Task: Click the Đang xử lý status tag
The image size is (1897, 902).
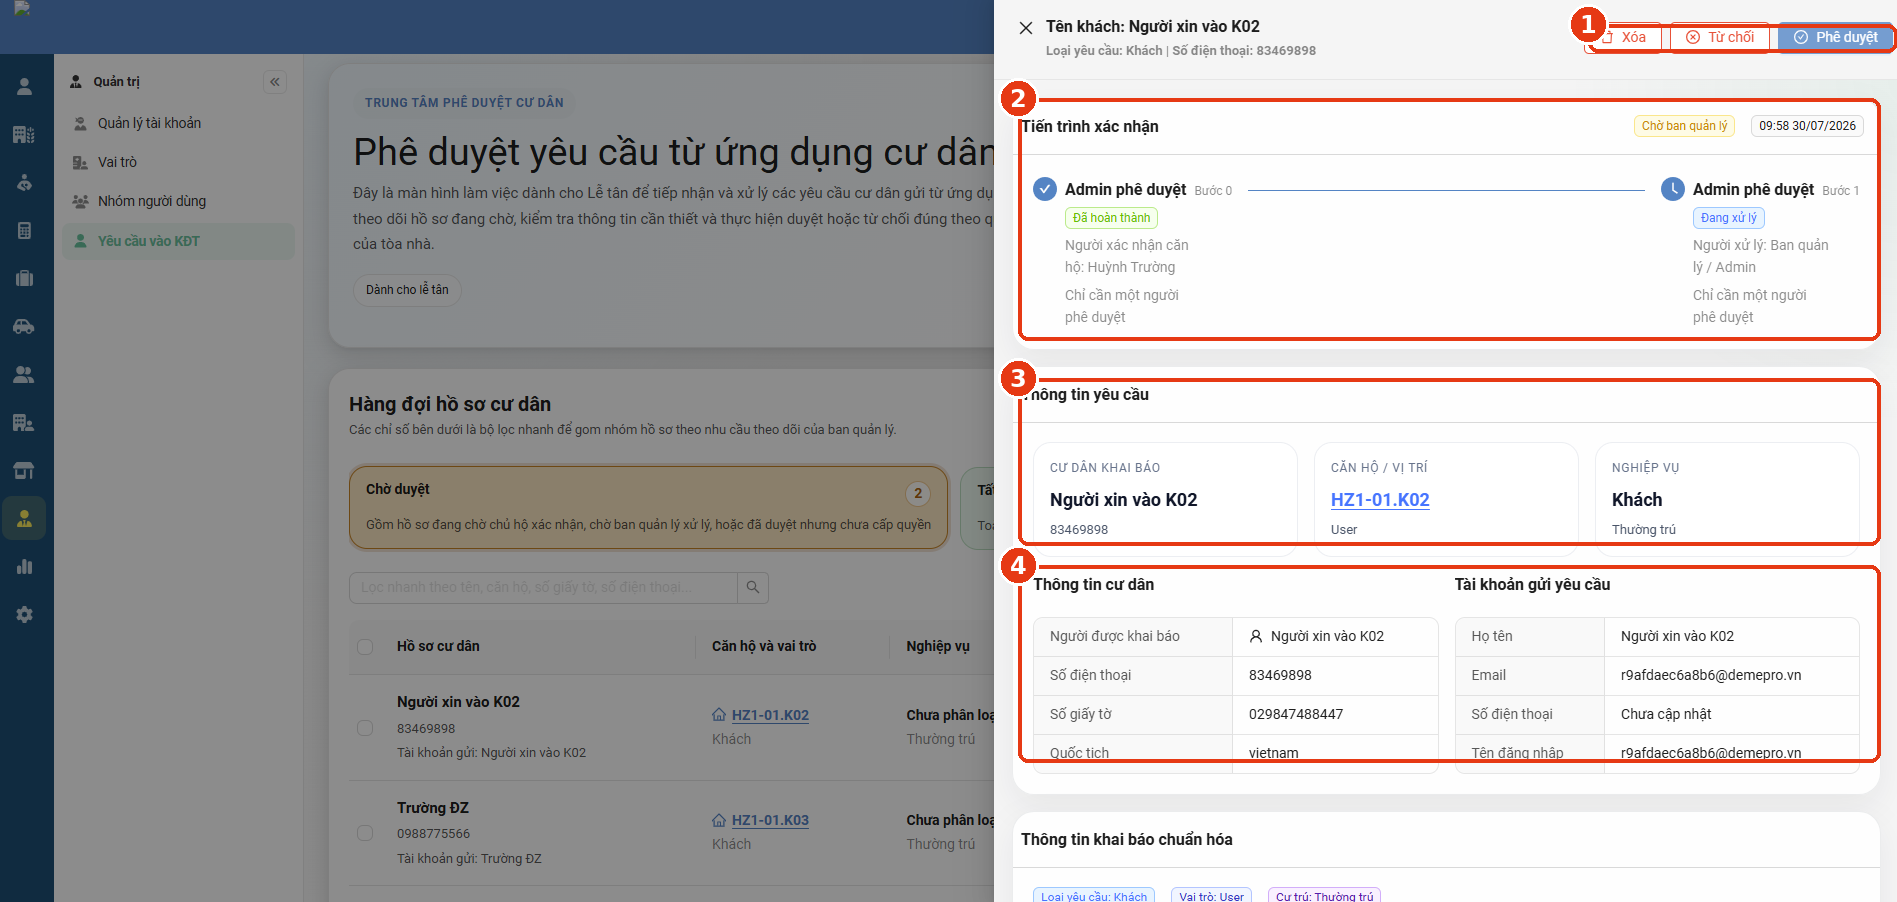Action: 1729,218
